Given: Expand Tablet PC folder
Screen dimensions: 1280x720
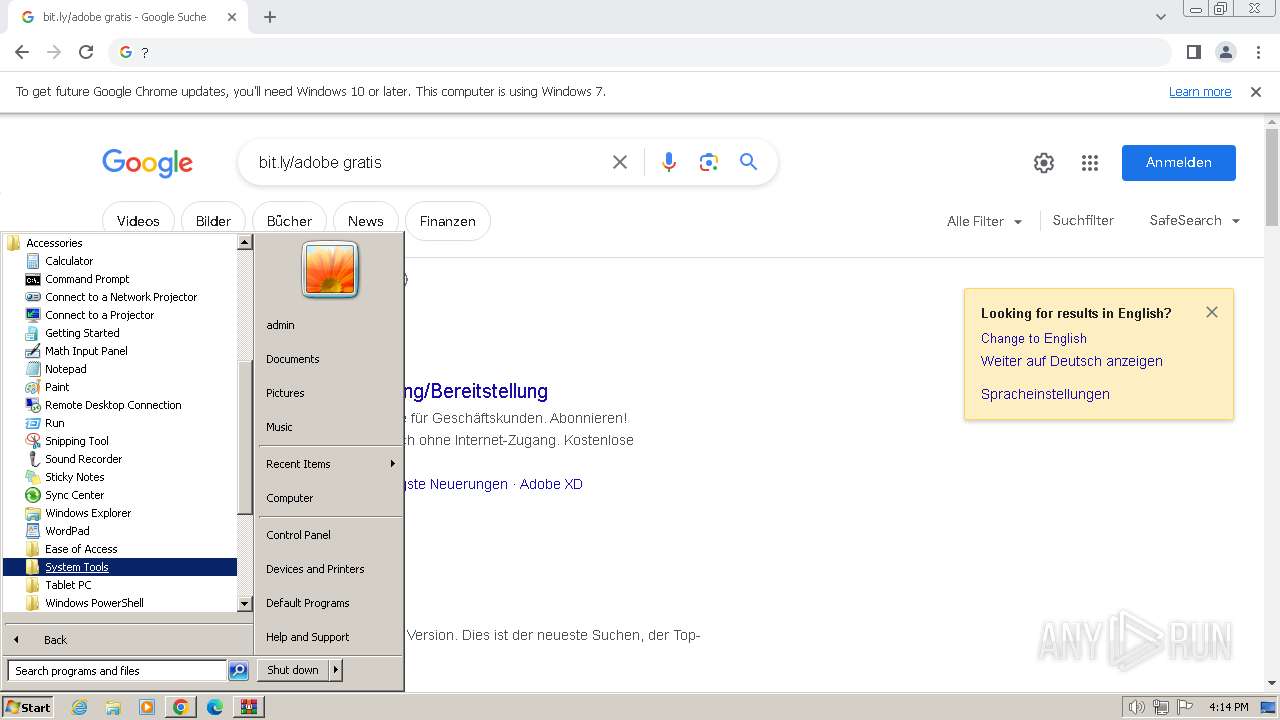Looking at the screenshot, I should 68,585.
